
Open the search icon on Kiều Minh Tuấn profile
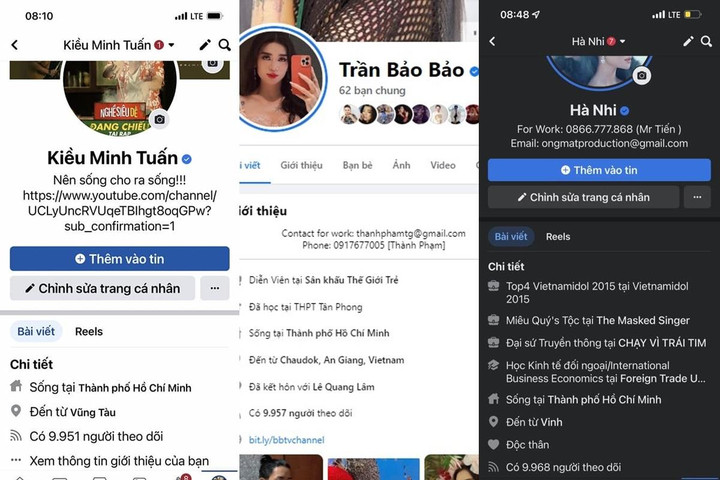tap(224, 45)
